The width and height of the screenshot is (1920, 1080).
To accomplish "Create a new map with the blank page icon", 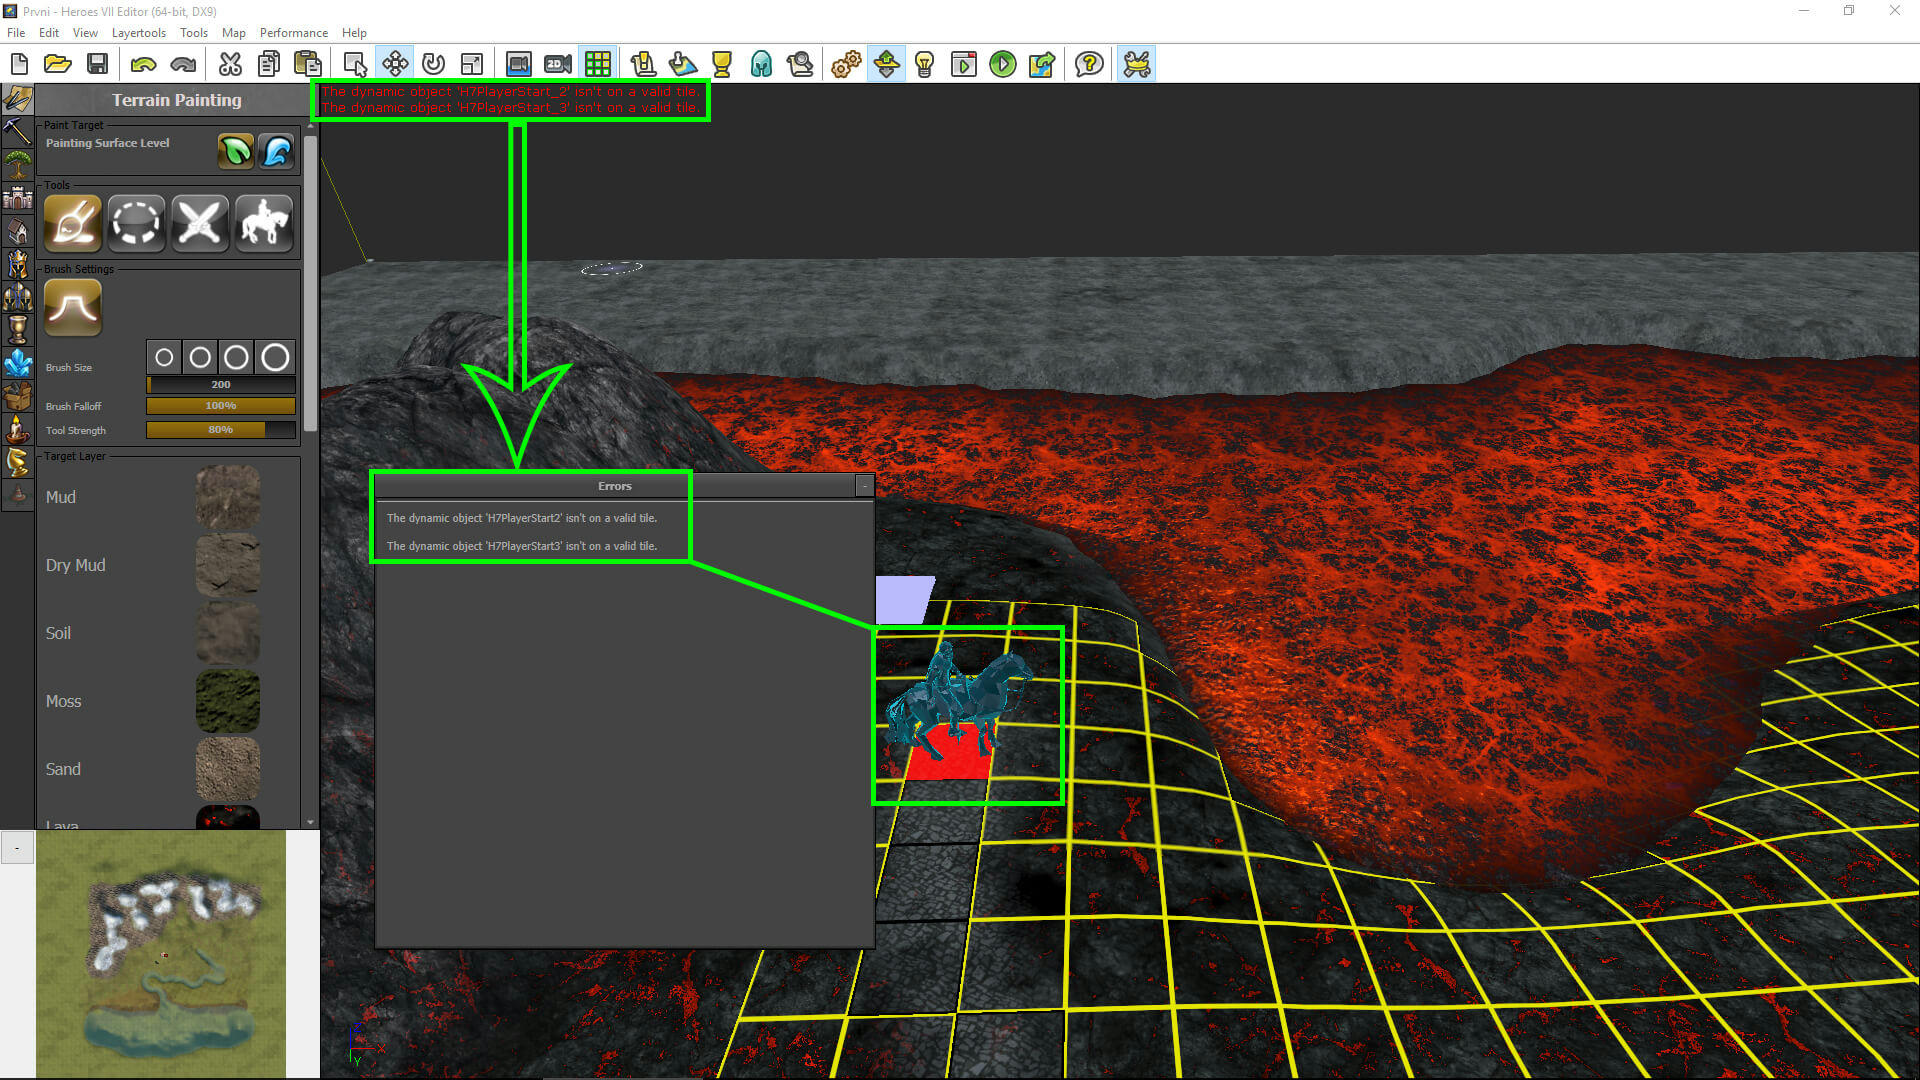I will (x=19, y=65).
